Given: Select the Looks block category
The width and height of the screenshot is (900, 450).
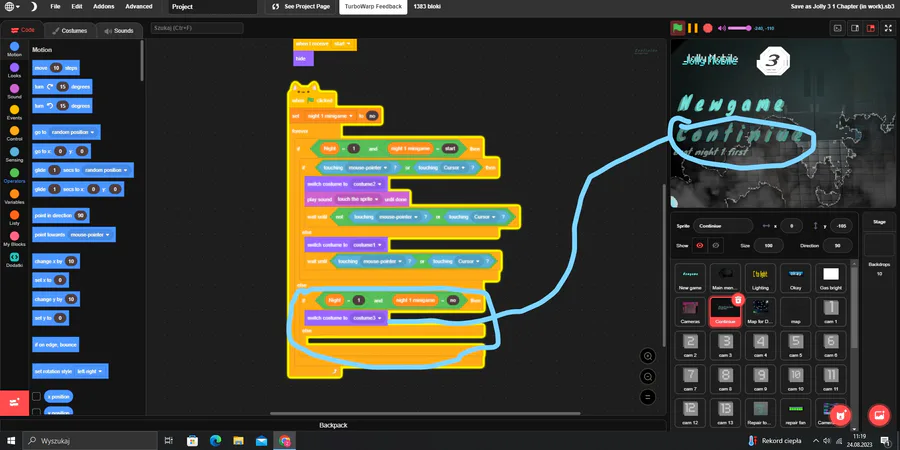Looking at the screenshot, I should [14, 70].
